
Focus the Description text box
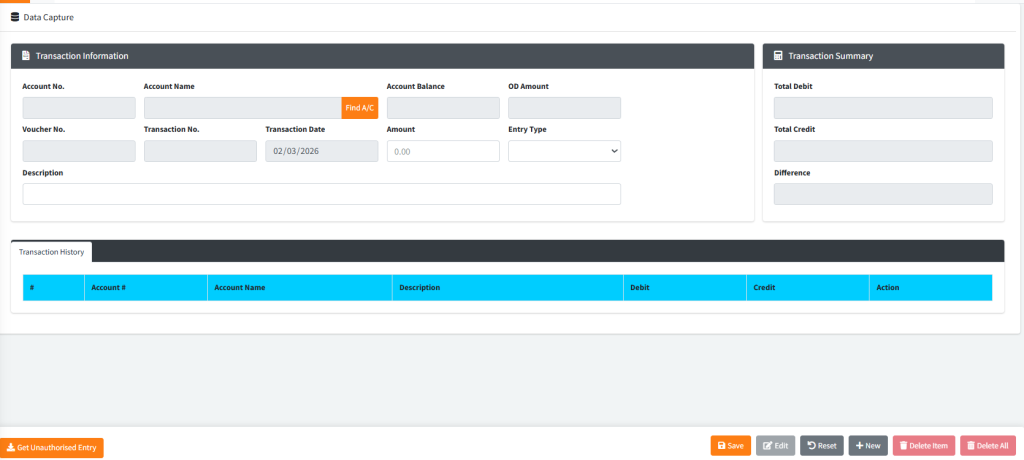point(321,194)
